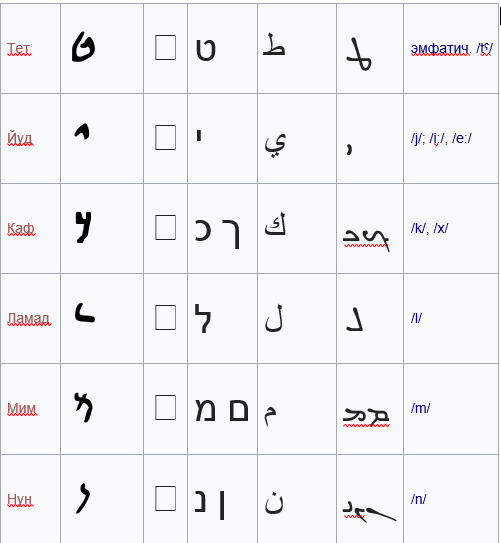Click the Aramaic Tet glyph image
This screenshot has width=501, height=543.
pyautogui.click(x=83, y=47)
